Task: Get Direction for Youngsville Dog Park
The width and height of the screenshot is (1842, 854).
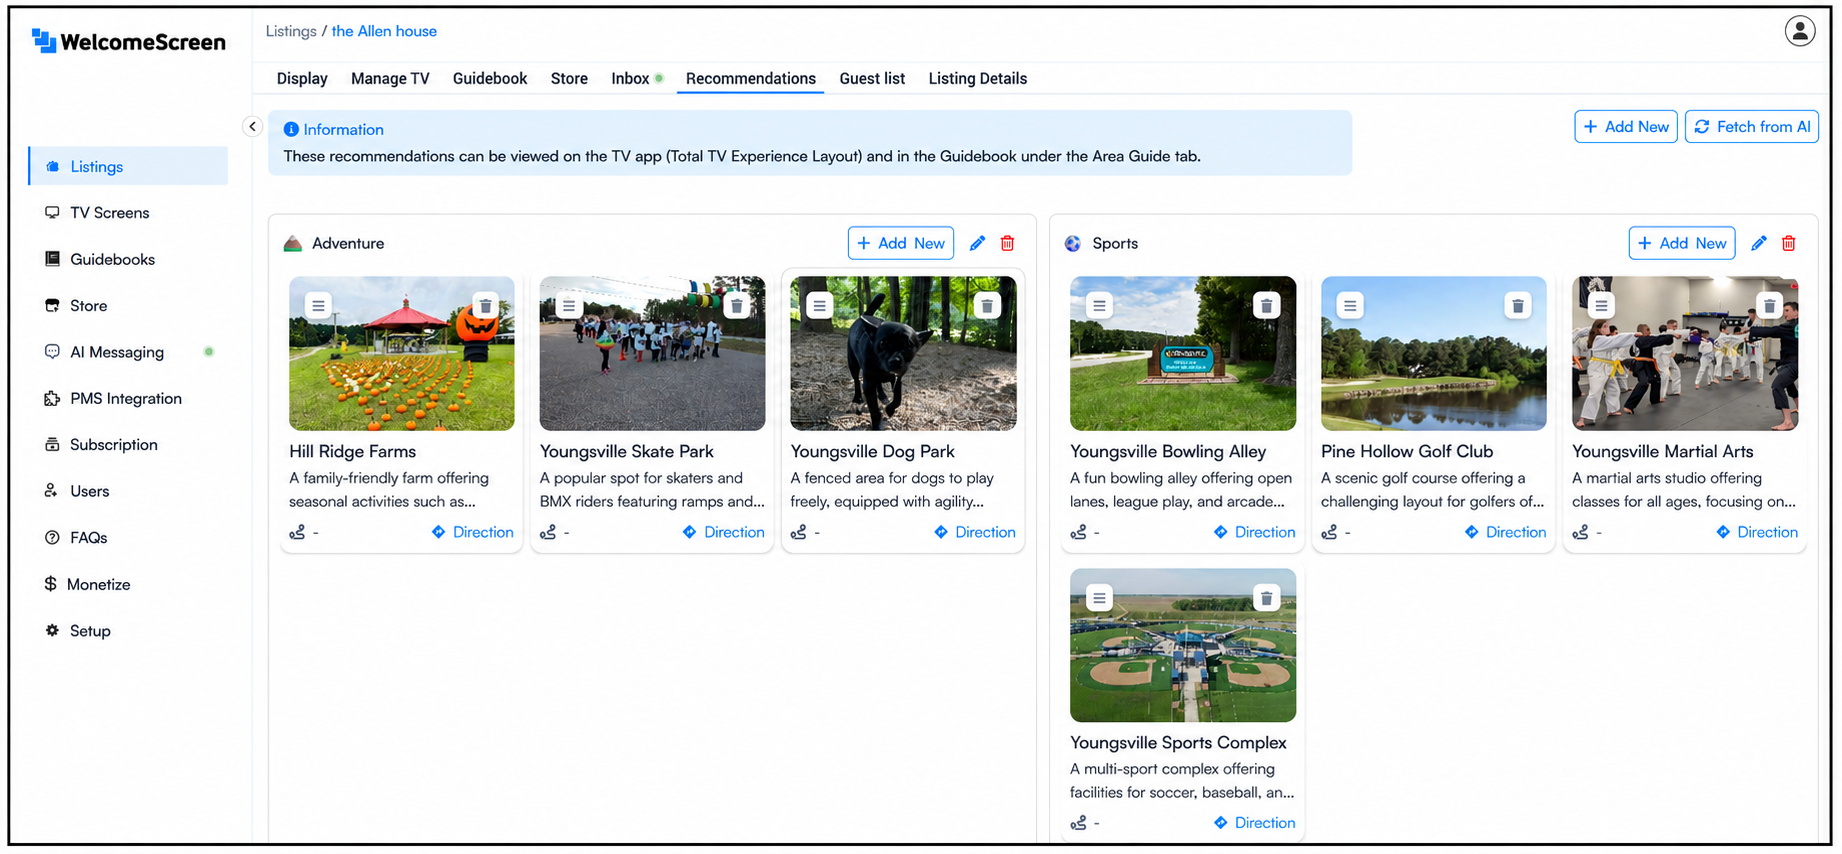Action: [x=975, y=532]
